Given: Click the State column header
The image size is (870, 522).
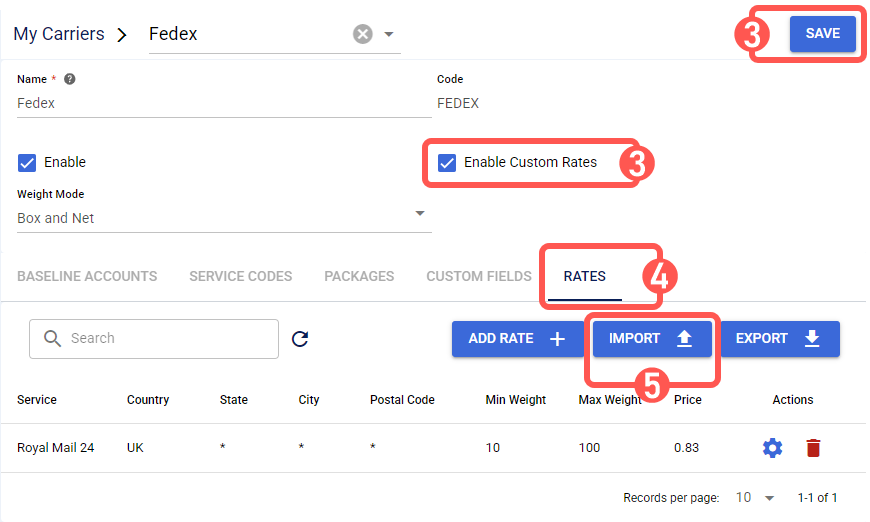Looking at the screenshot, I should 234,400.
